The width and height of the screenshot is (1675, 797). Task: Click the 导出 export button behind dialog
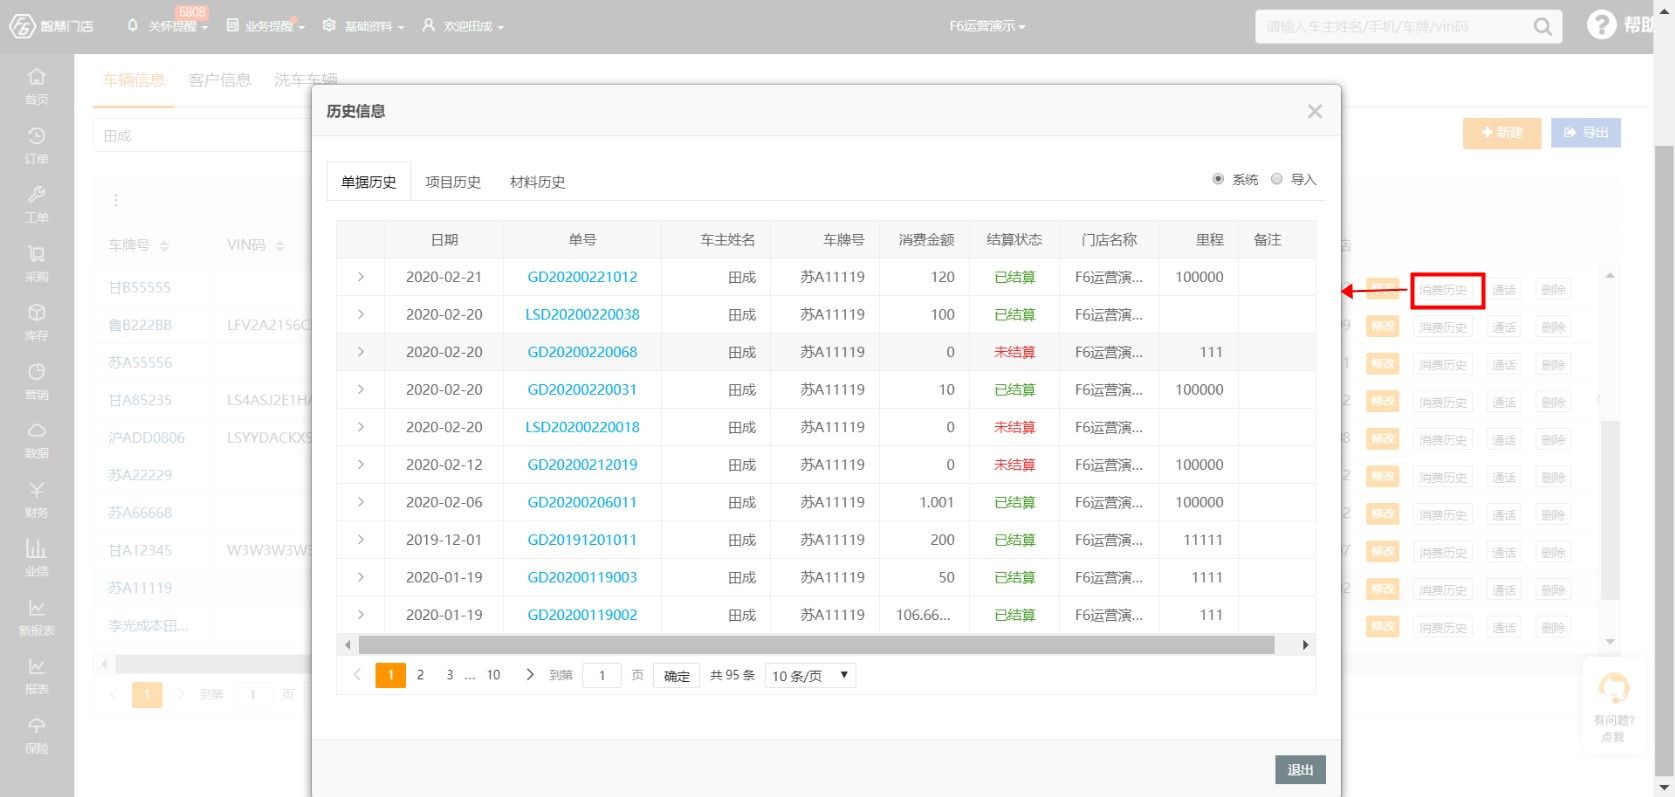pos(1586,133)
